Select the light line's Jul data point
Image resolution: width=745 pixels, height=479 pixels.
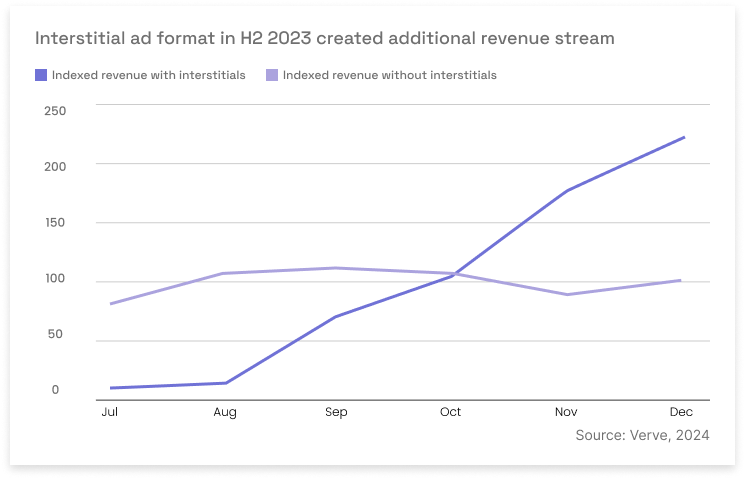pos(110,304)
